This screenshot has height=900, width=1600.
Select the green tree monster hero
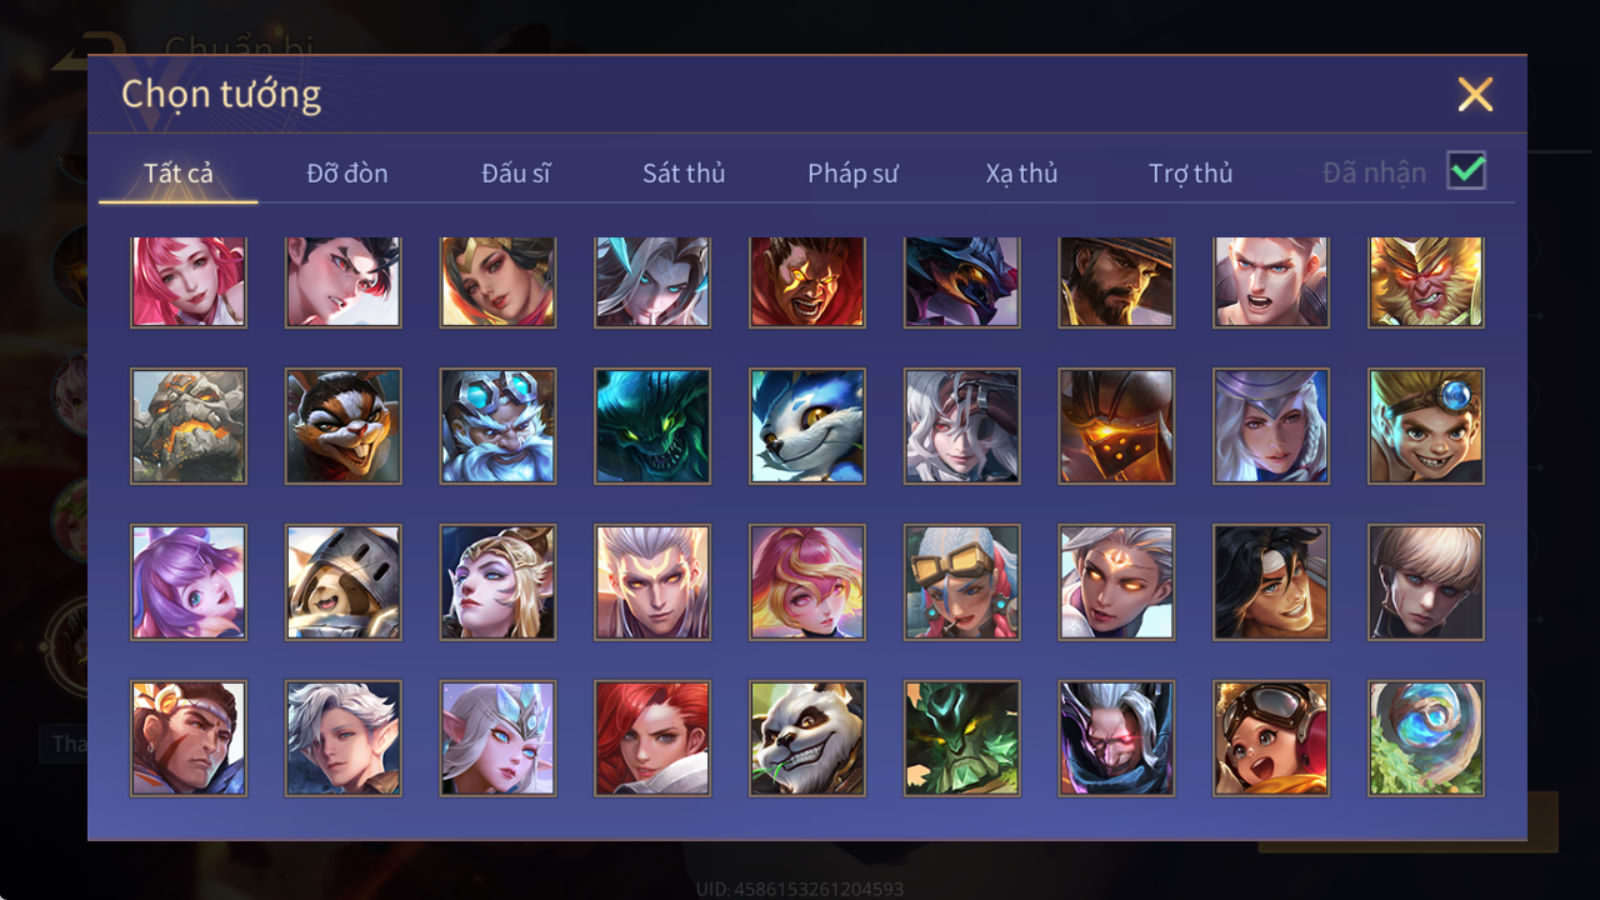962,738
